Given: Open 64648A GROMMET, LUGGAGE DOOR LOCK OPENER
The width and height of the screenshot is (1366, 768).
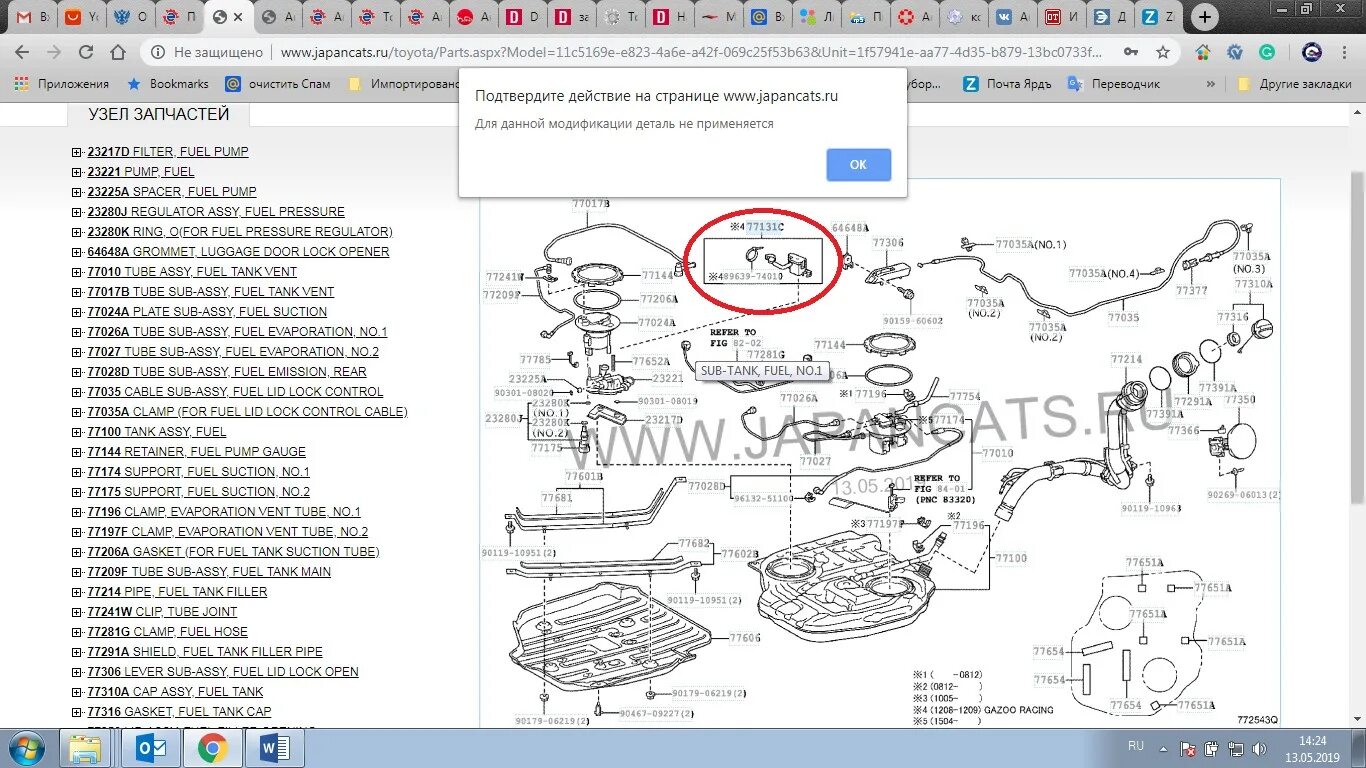Looking at the screenshot, I should [238, 252].
